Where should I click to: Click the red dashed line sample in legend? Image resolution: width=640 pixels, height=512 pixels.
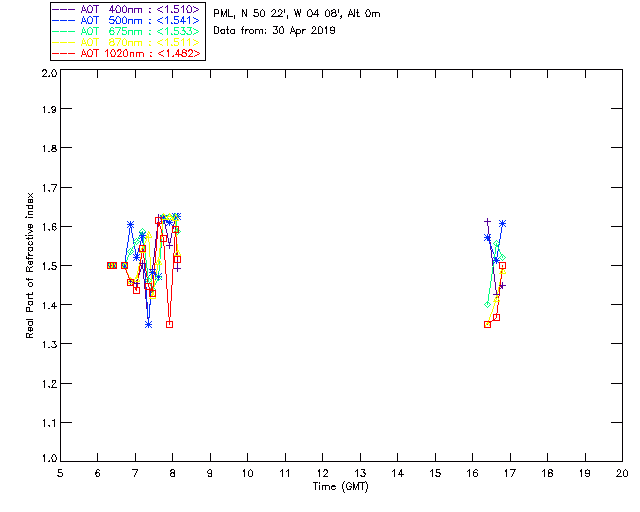tap(64, 53)
